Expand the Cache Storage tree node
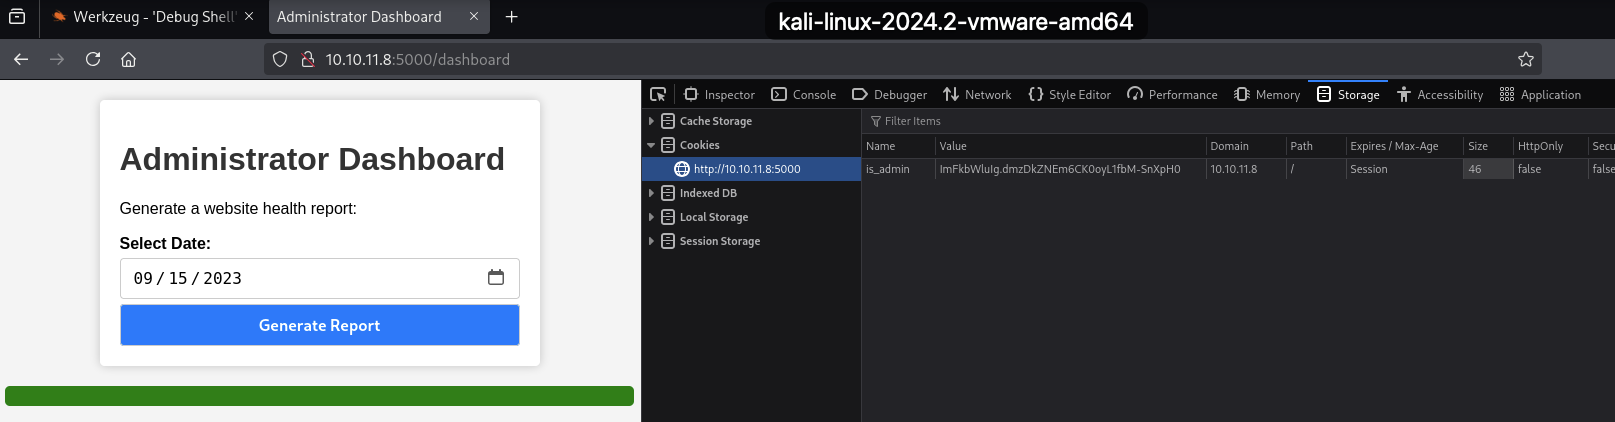The image size is (1615, 422). 651,121
